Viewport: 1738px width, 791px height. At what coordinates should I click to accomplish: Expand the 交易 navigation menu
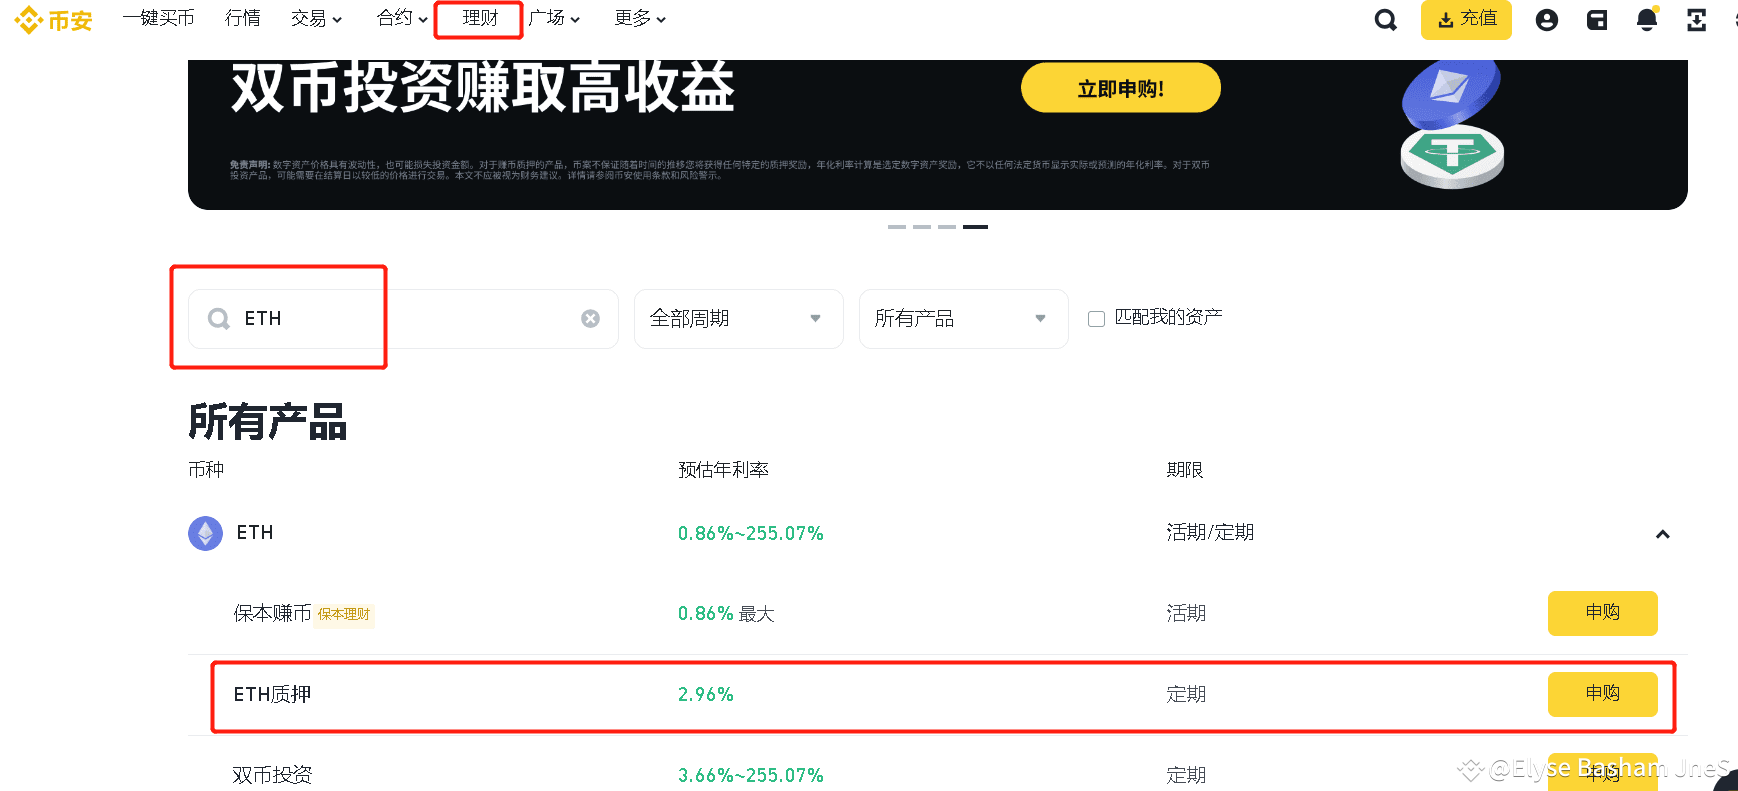pyautogui.click(x=316, y=19)
